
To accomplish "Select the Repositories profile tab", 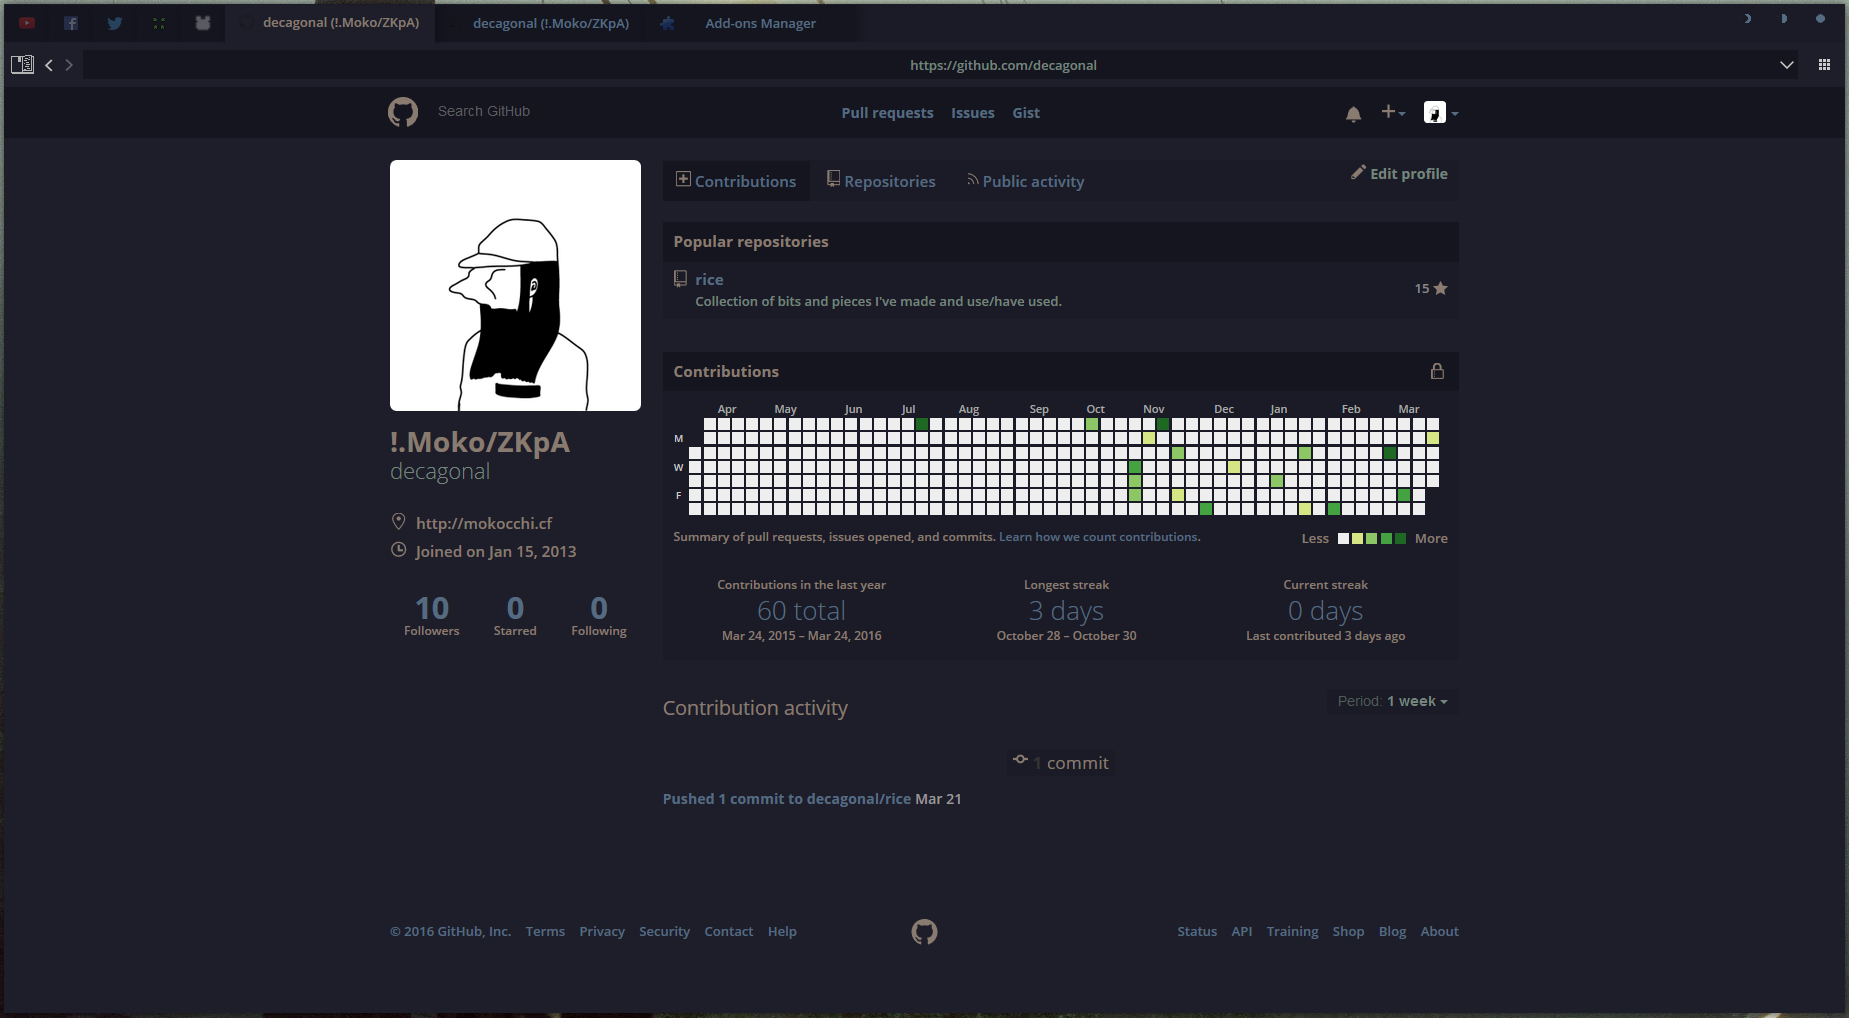I will click(x=881, y=181).
